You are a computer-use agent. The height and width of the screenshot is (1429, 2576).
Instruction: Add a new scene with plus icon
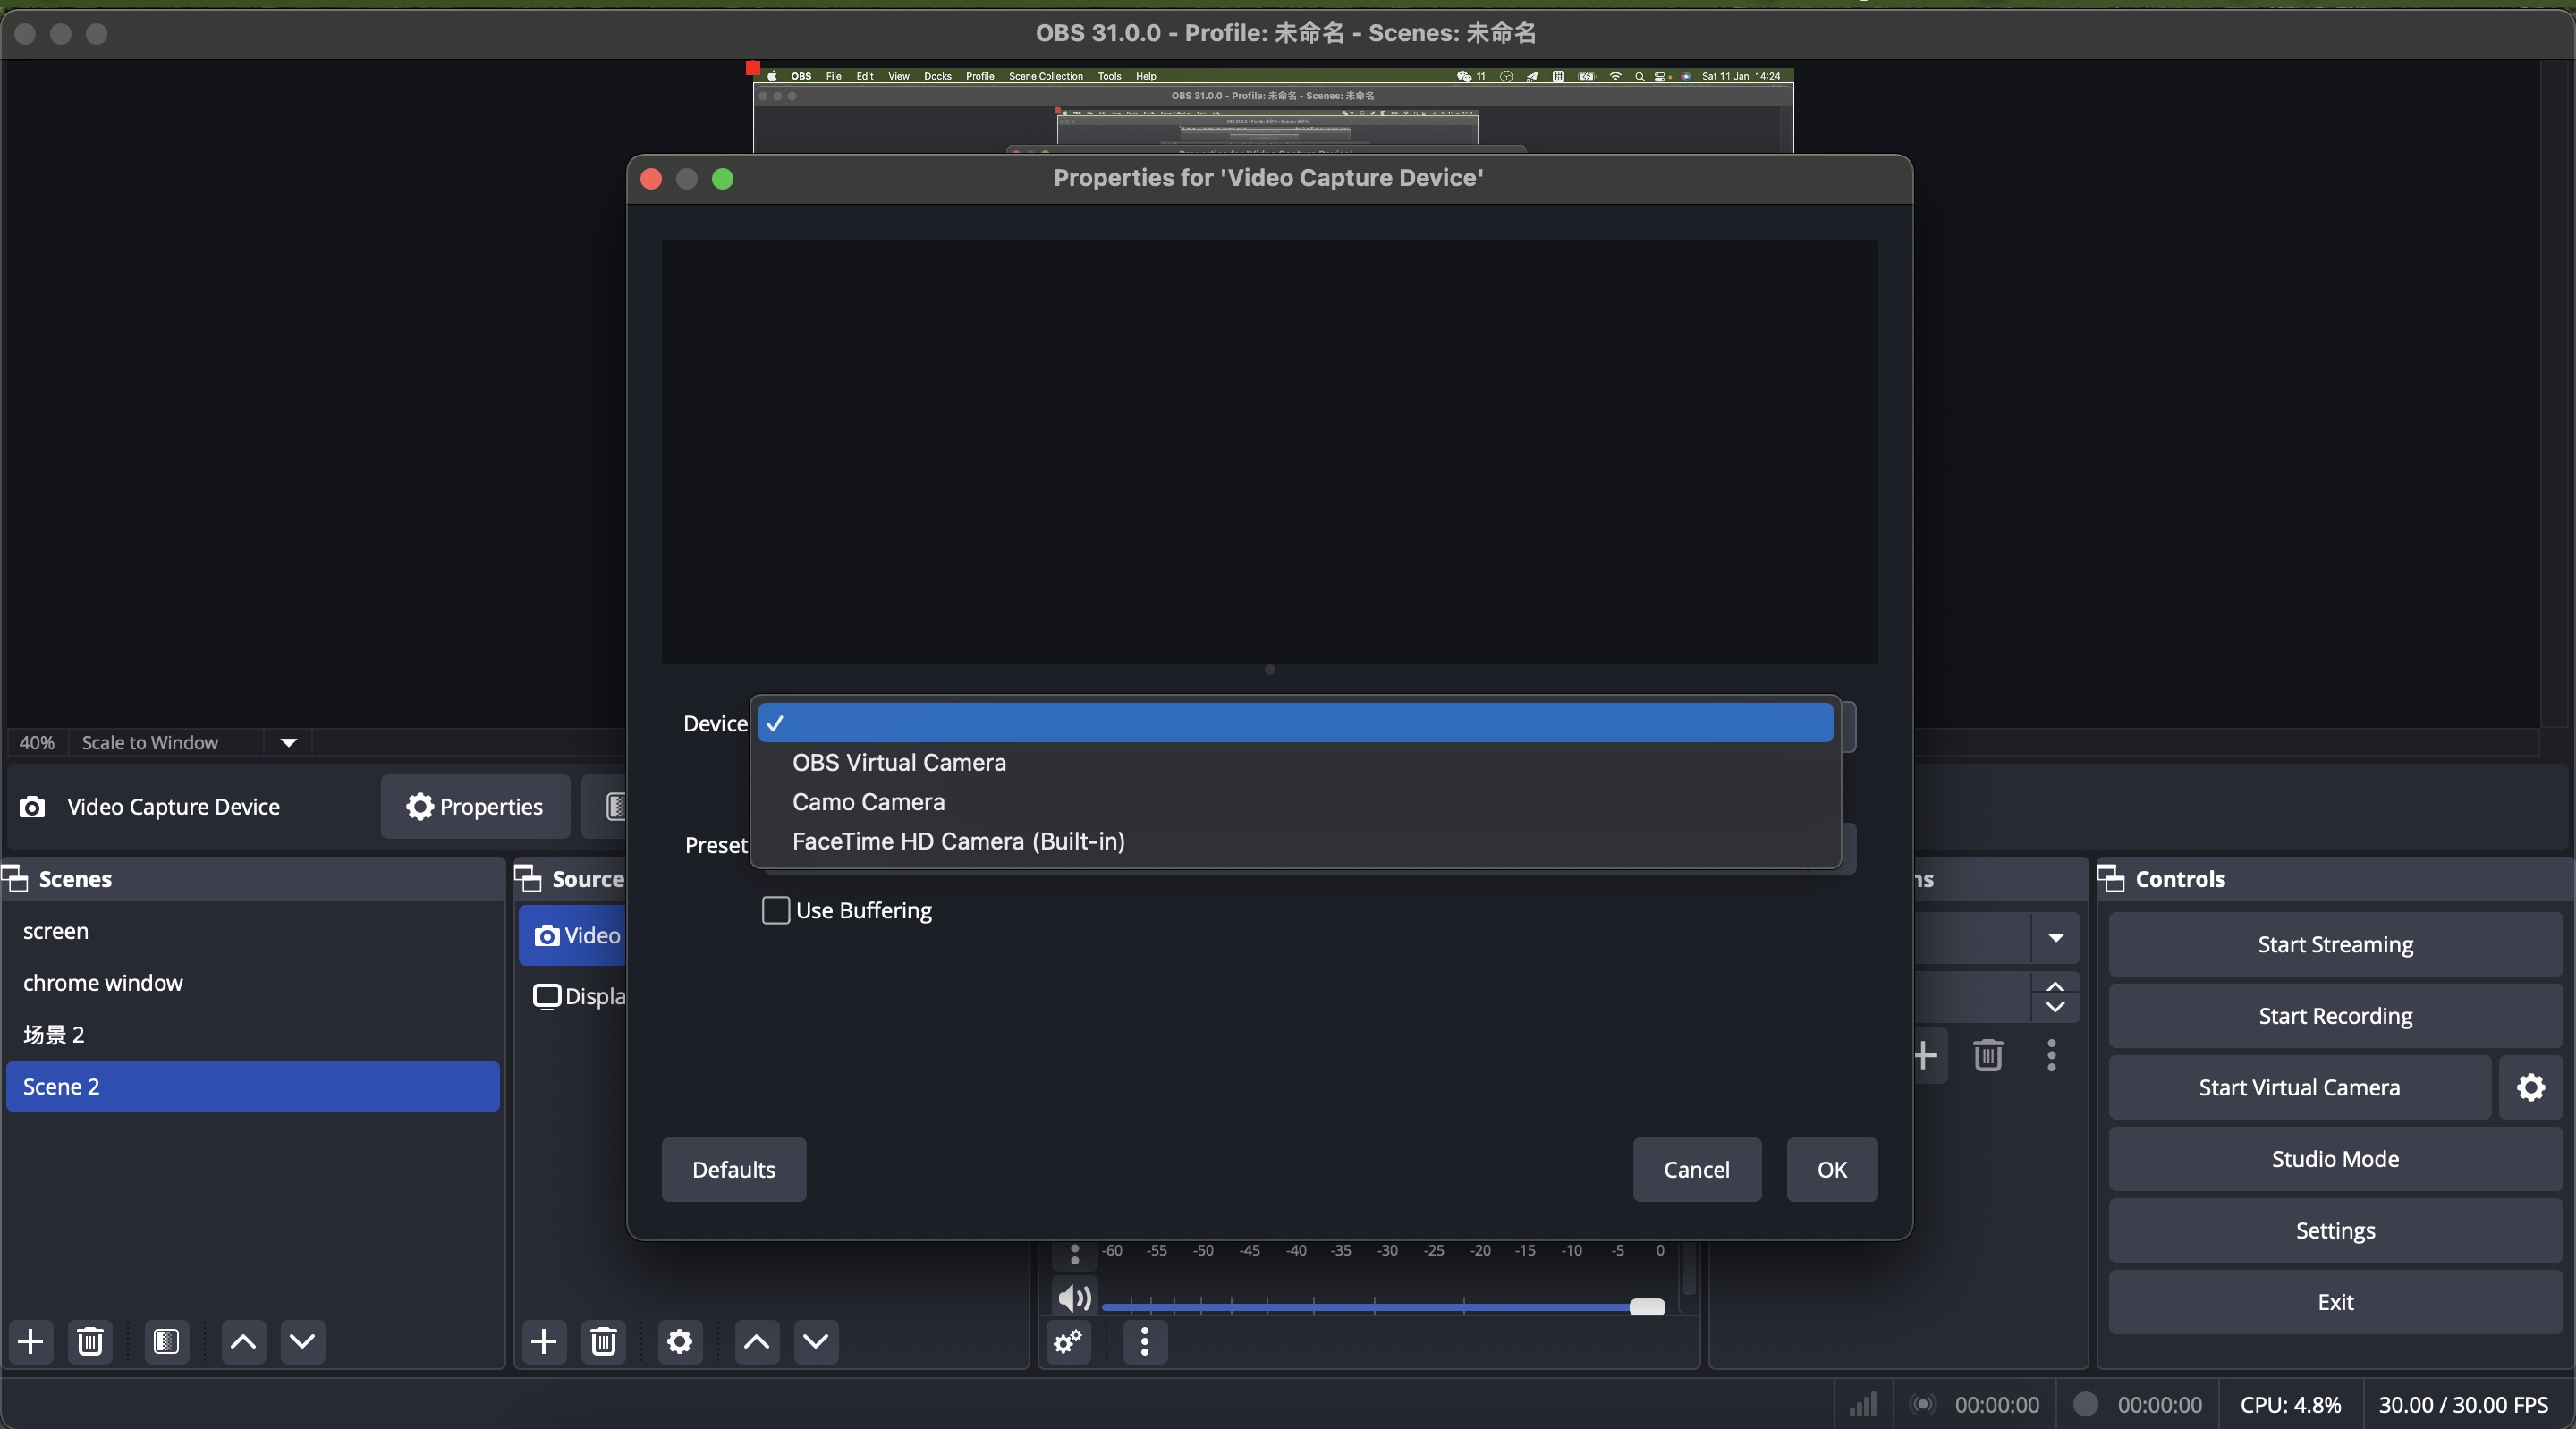(31, 1341)
